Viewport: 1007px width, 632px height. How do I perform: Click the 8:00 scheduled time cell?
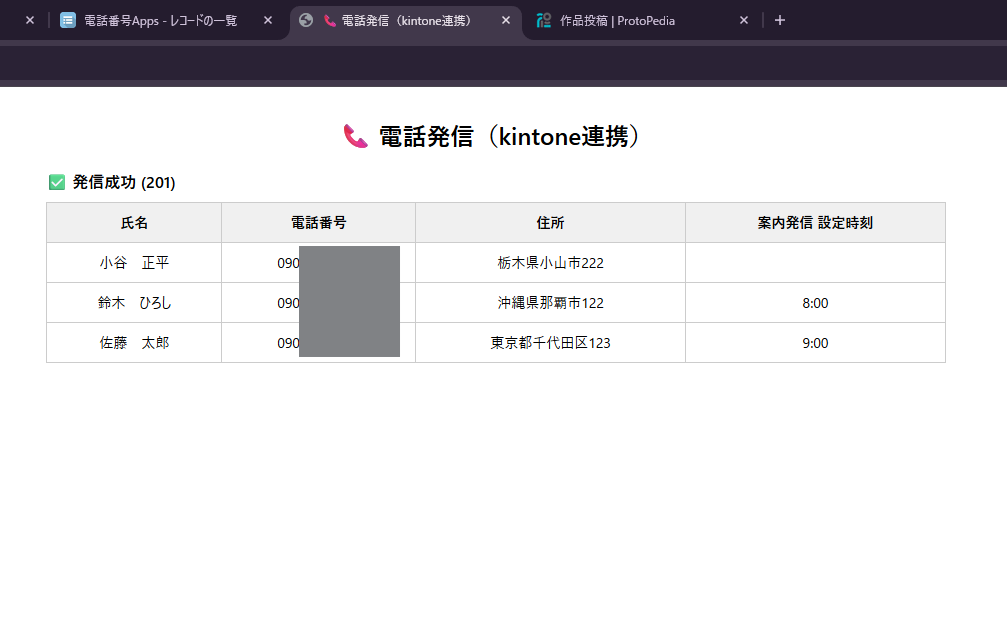pos(815,303)
